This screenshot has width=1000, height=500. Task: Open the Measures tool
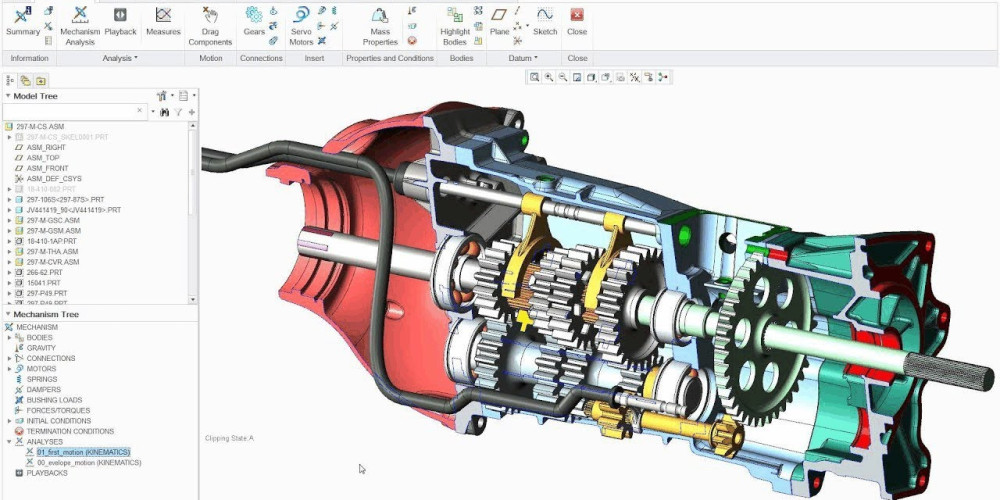[x=163, y=22]
